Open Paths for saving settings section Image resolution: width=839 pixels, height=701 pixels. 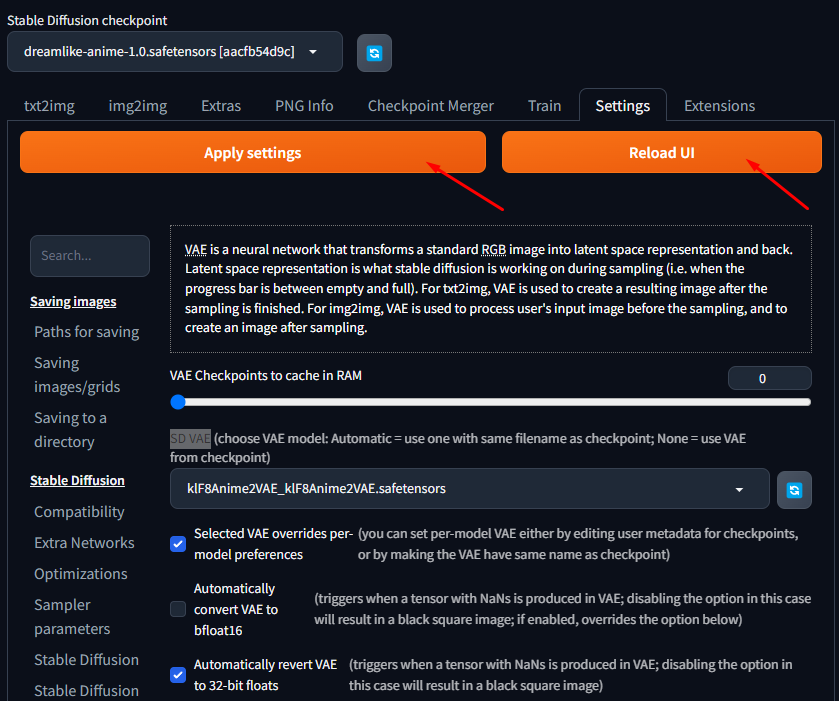coord(86,332)
